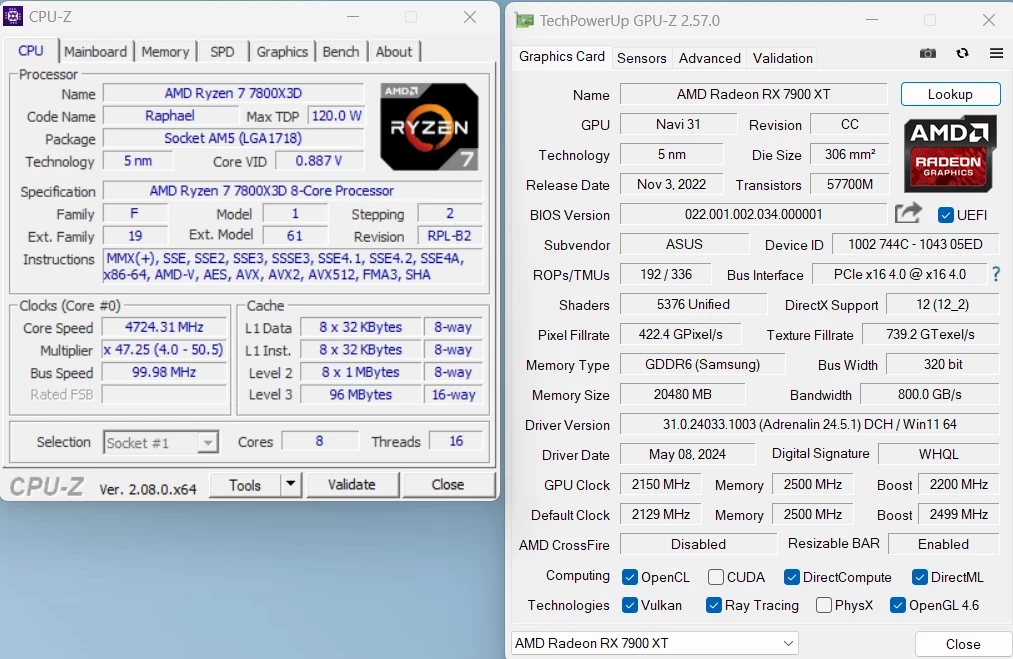Click the Ryzen 7 processor logo
The width and height of the screenshot is (1013, 659).
coord(430,127)
